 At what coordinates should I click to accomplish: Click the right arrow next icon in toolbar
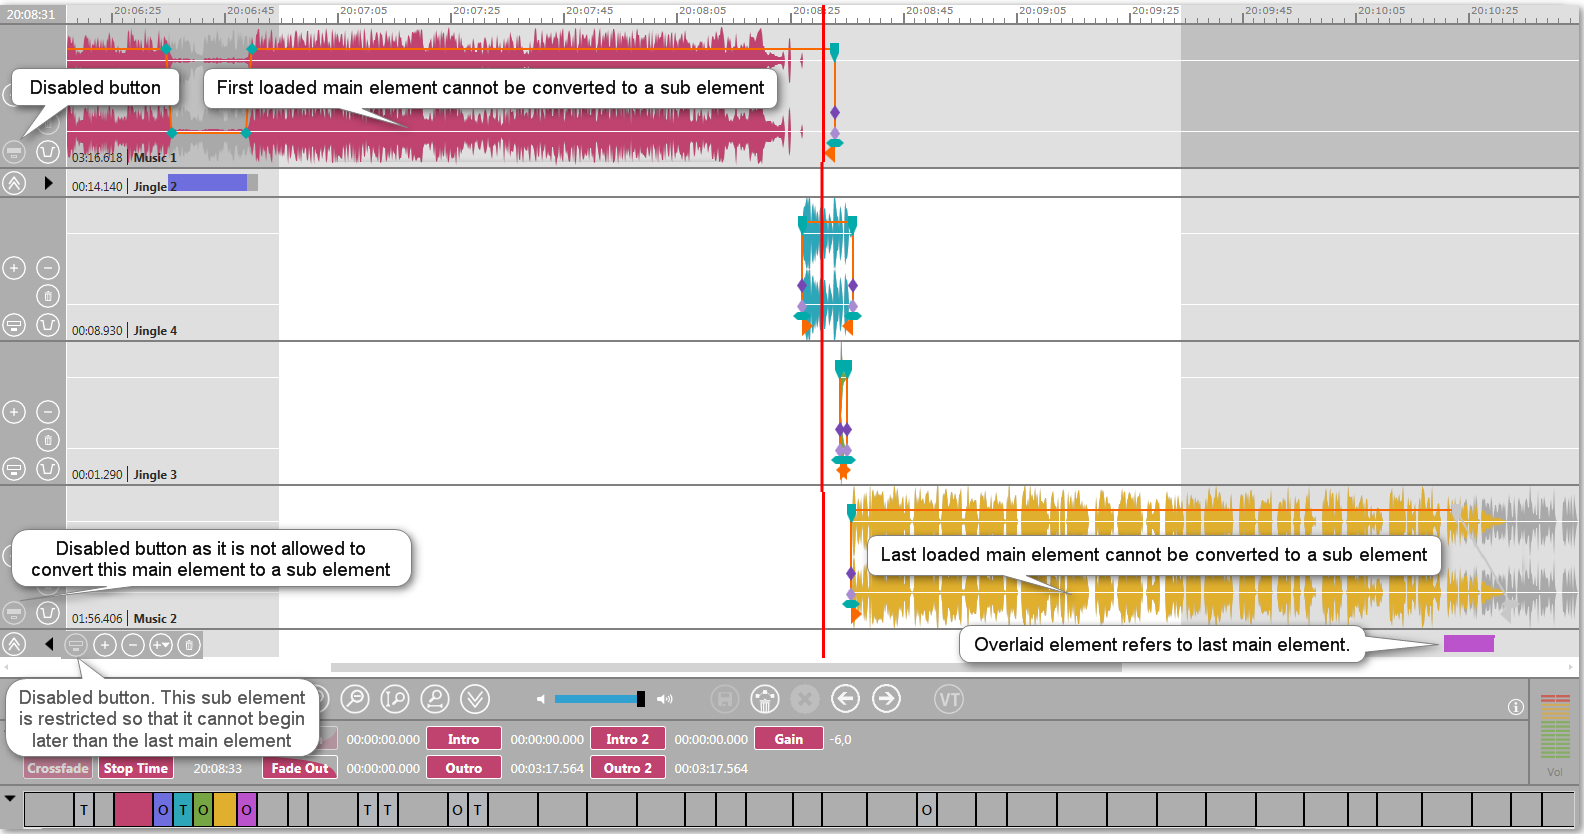[886, 699]
